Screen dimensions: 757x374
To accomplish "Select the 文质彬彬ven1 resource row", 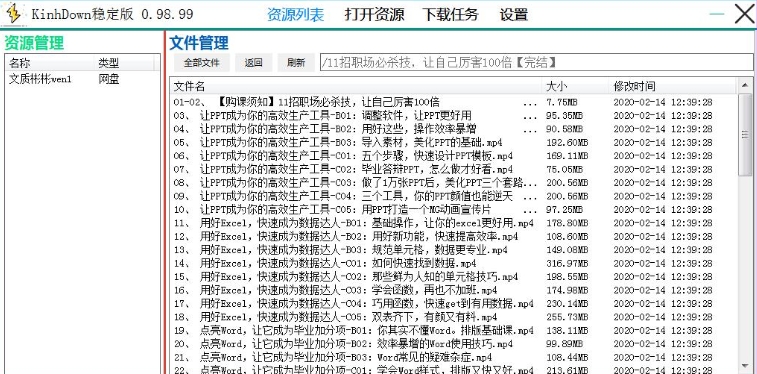I will click(x=82, y=79).
